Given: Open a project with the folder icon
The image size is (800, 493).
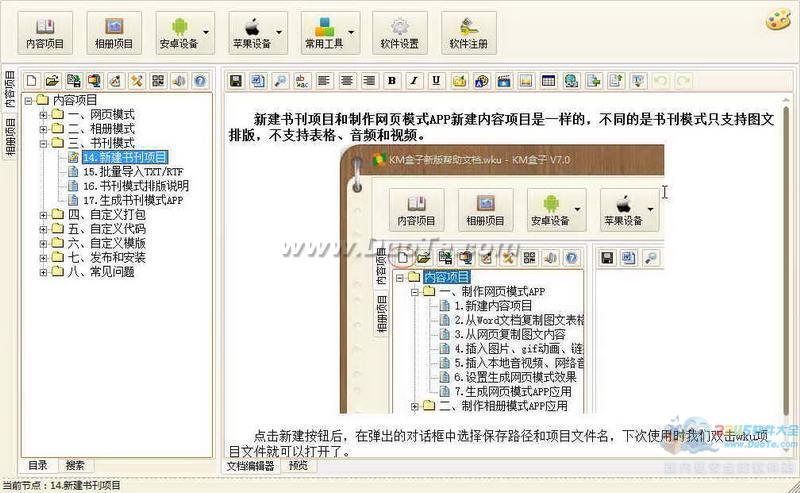Looking at the screenshot, I should (x=53, y=81).
